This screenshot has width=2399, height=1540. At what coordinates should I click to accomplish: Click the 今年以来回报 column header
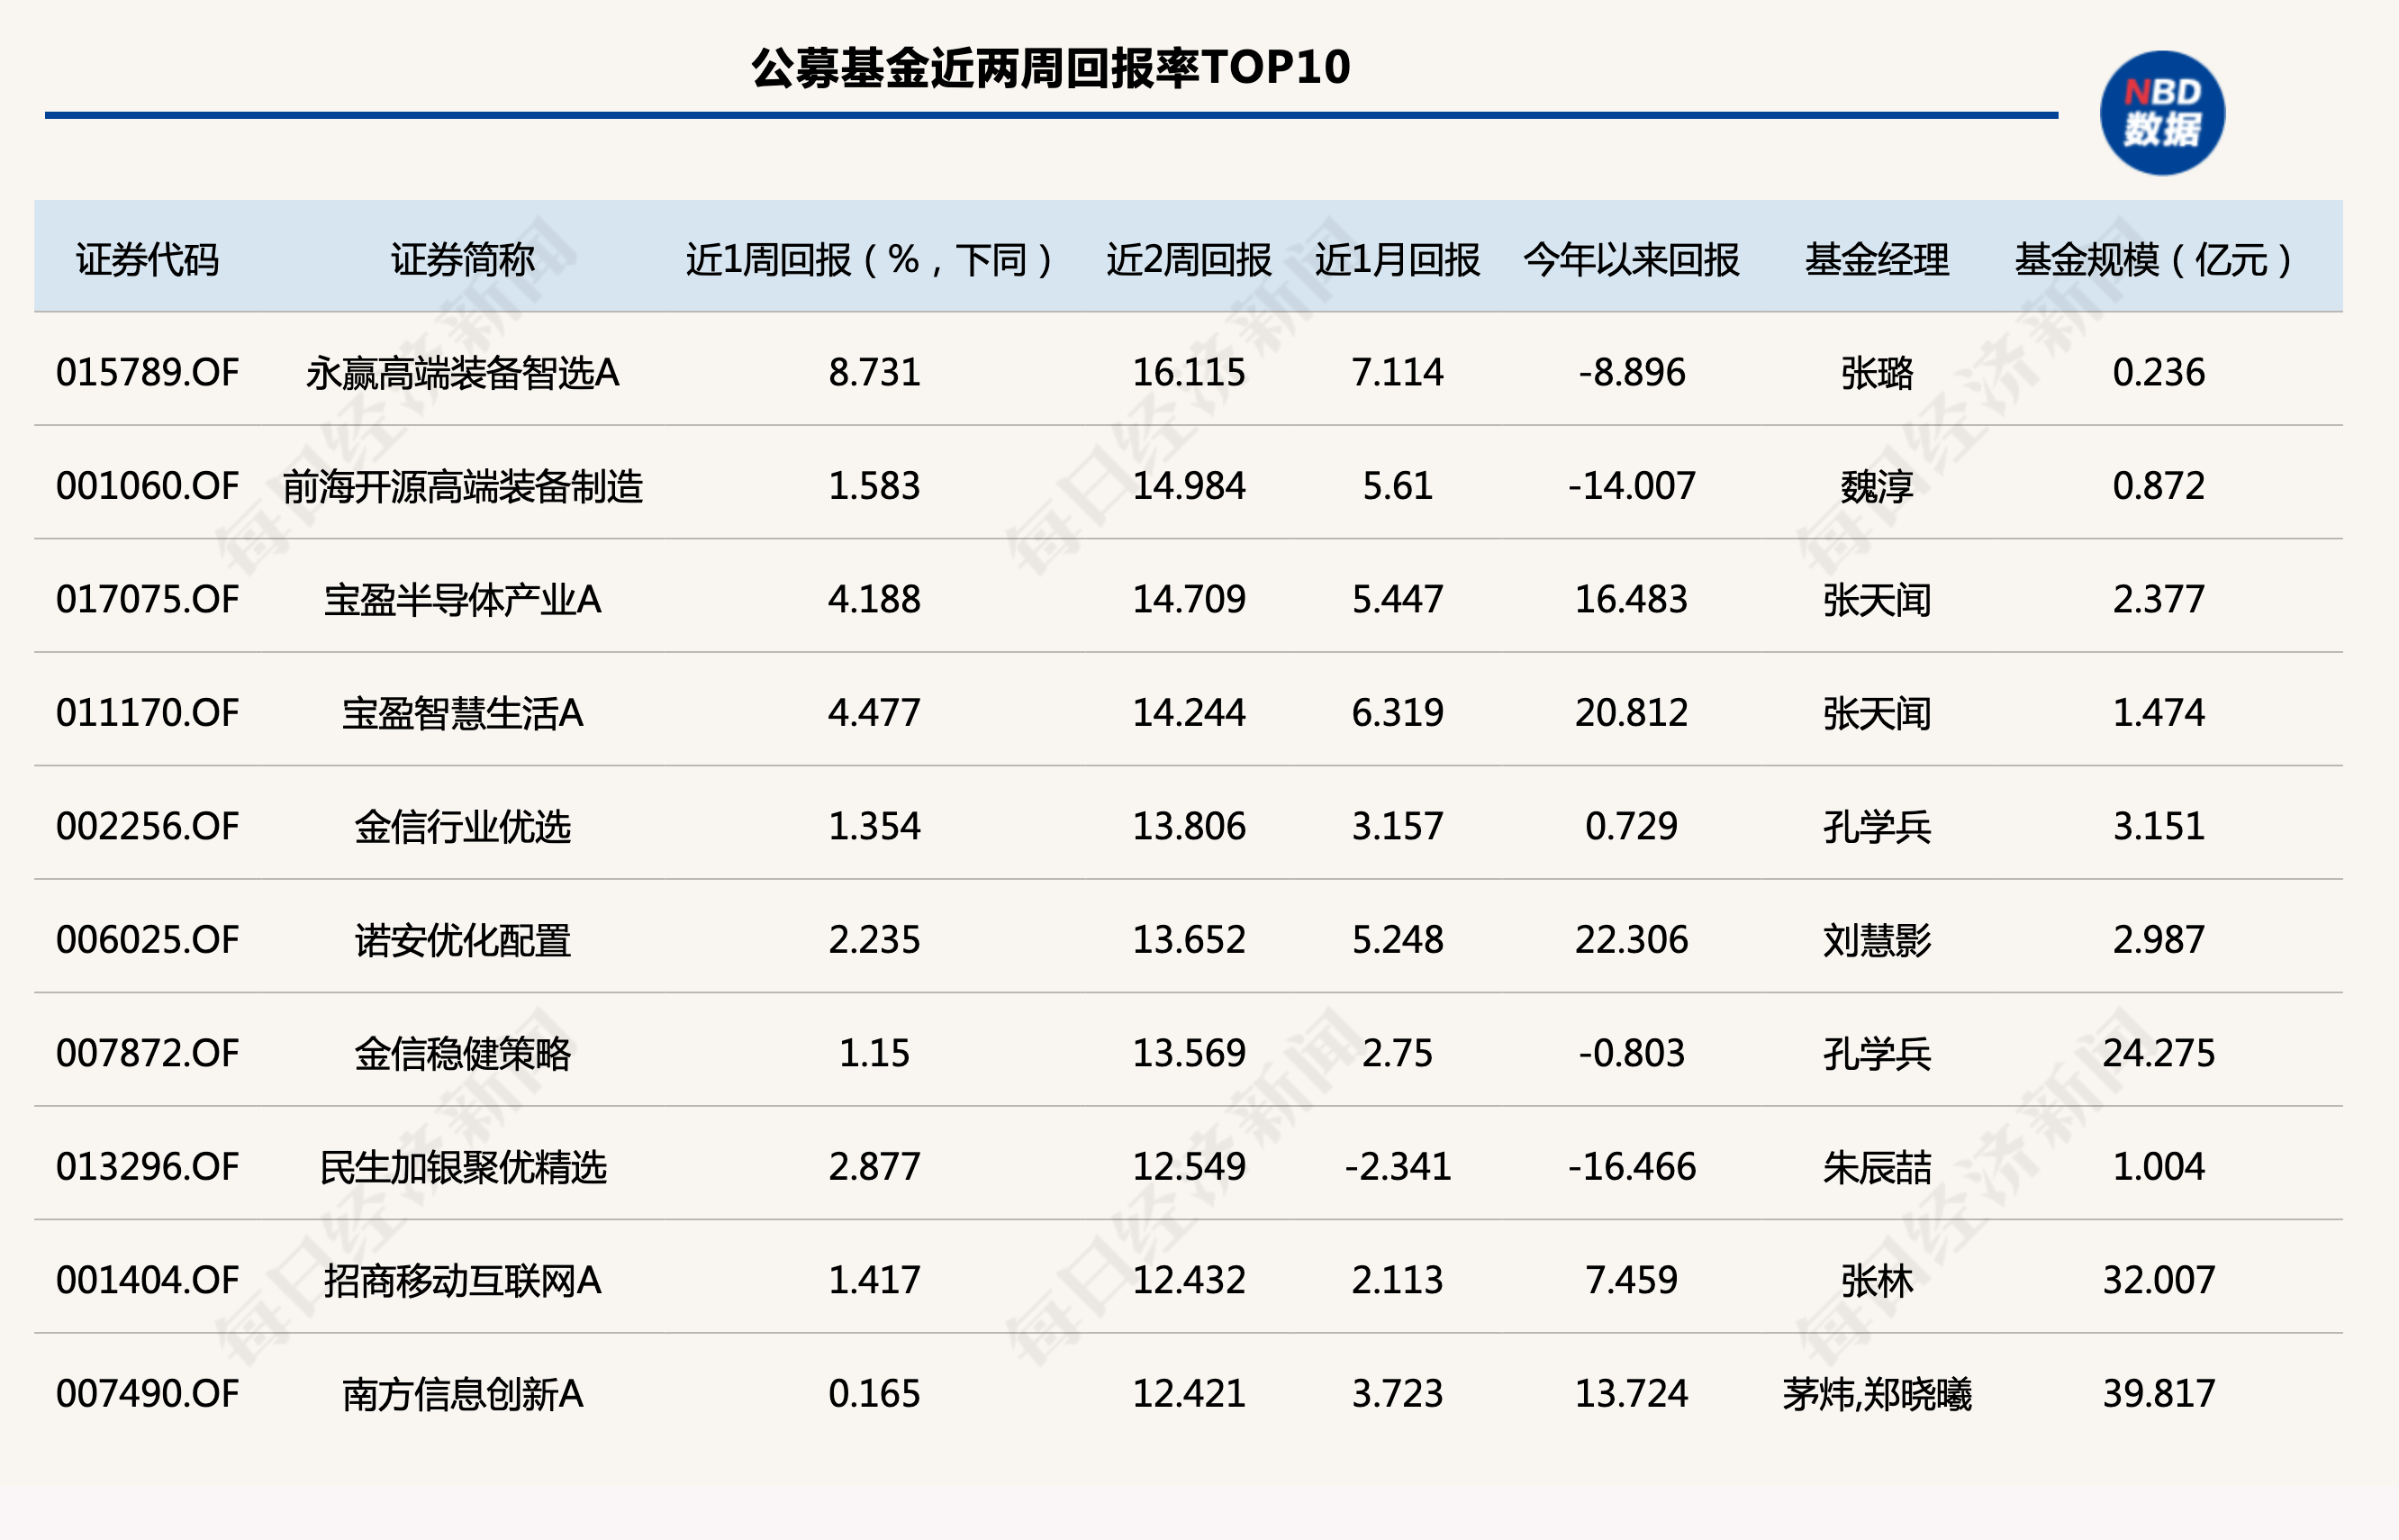click(x=1631, y=260)
